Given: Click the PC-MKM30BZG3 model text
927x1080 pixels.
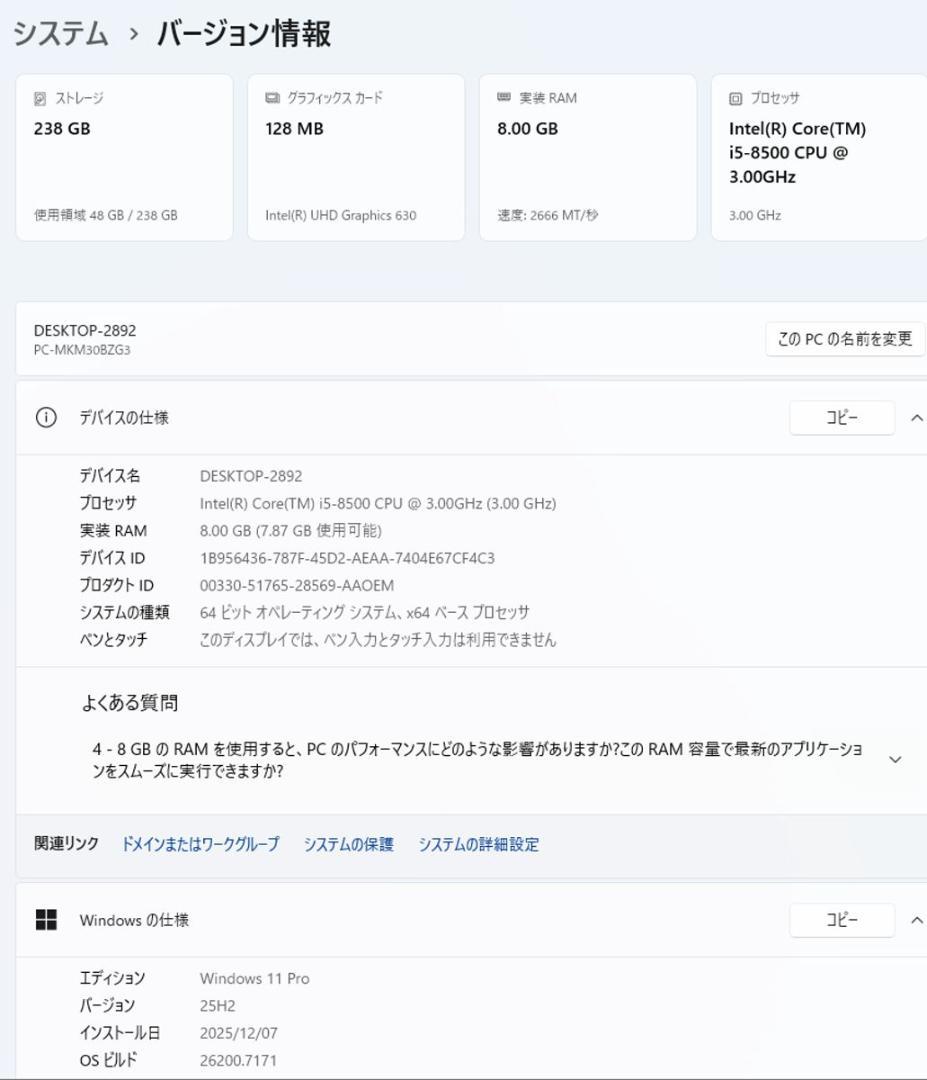Looking at the screenshot, I should 82,350.
